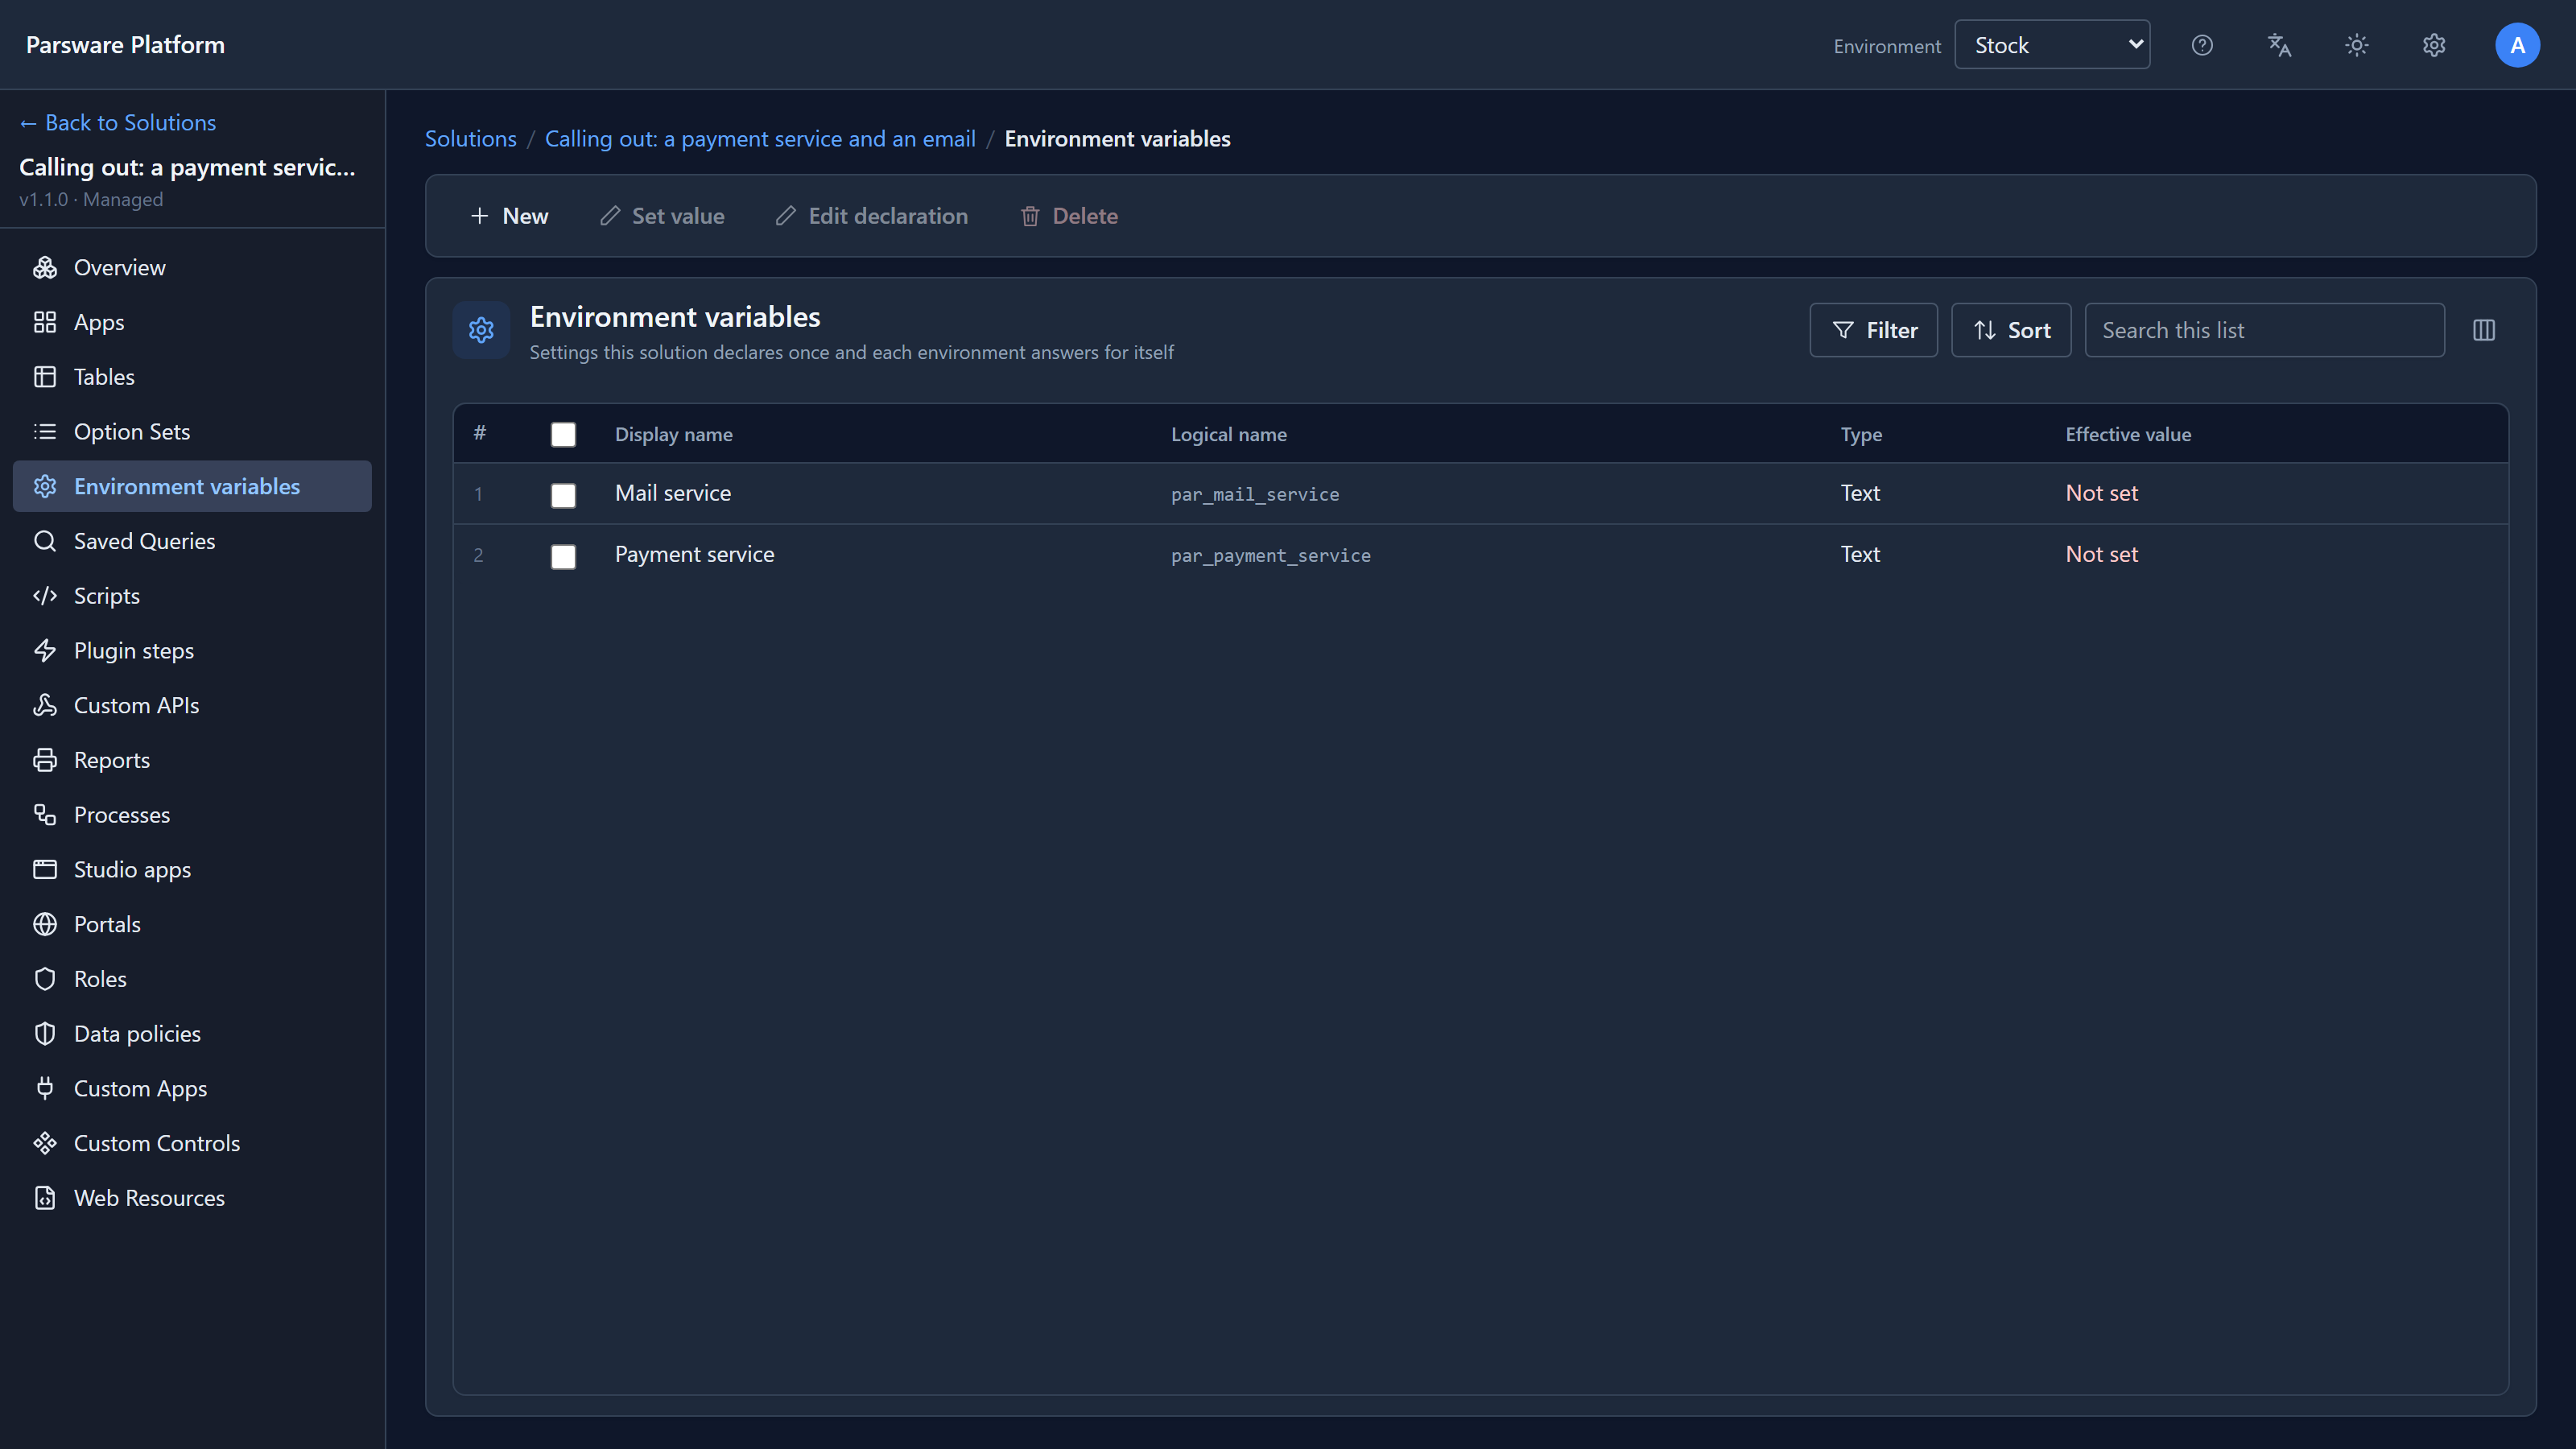Click the Data policies shield icon
This screenshot has height=1449, width=2576.
pyautogui.click(x=45, y=1034)
